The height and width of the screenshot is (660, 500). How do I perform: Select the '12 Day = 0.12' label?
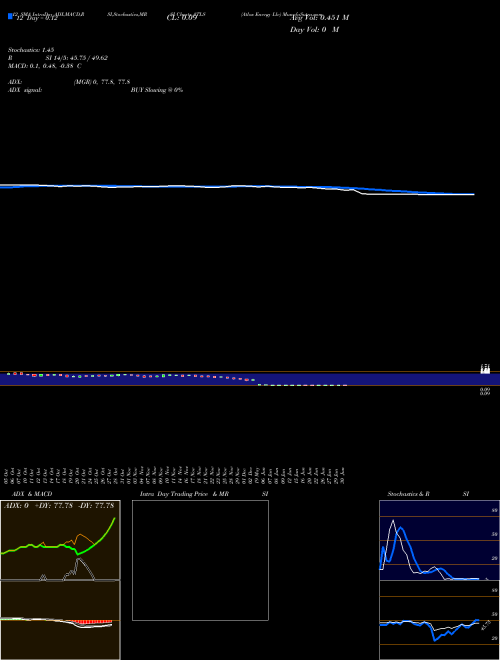click(36, 18)
